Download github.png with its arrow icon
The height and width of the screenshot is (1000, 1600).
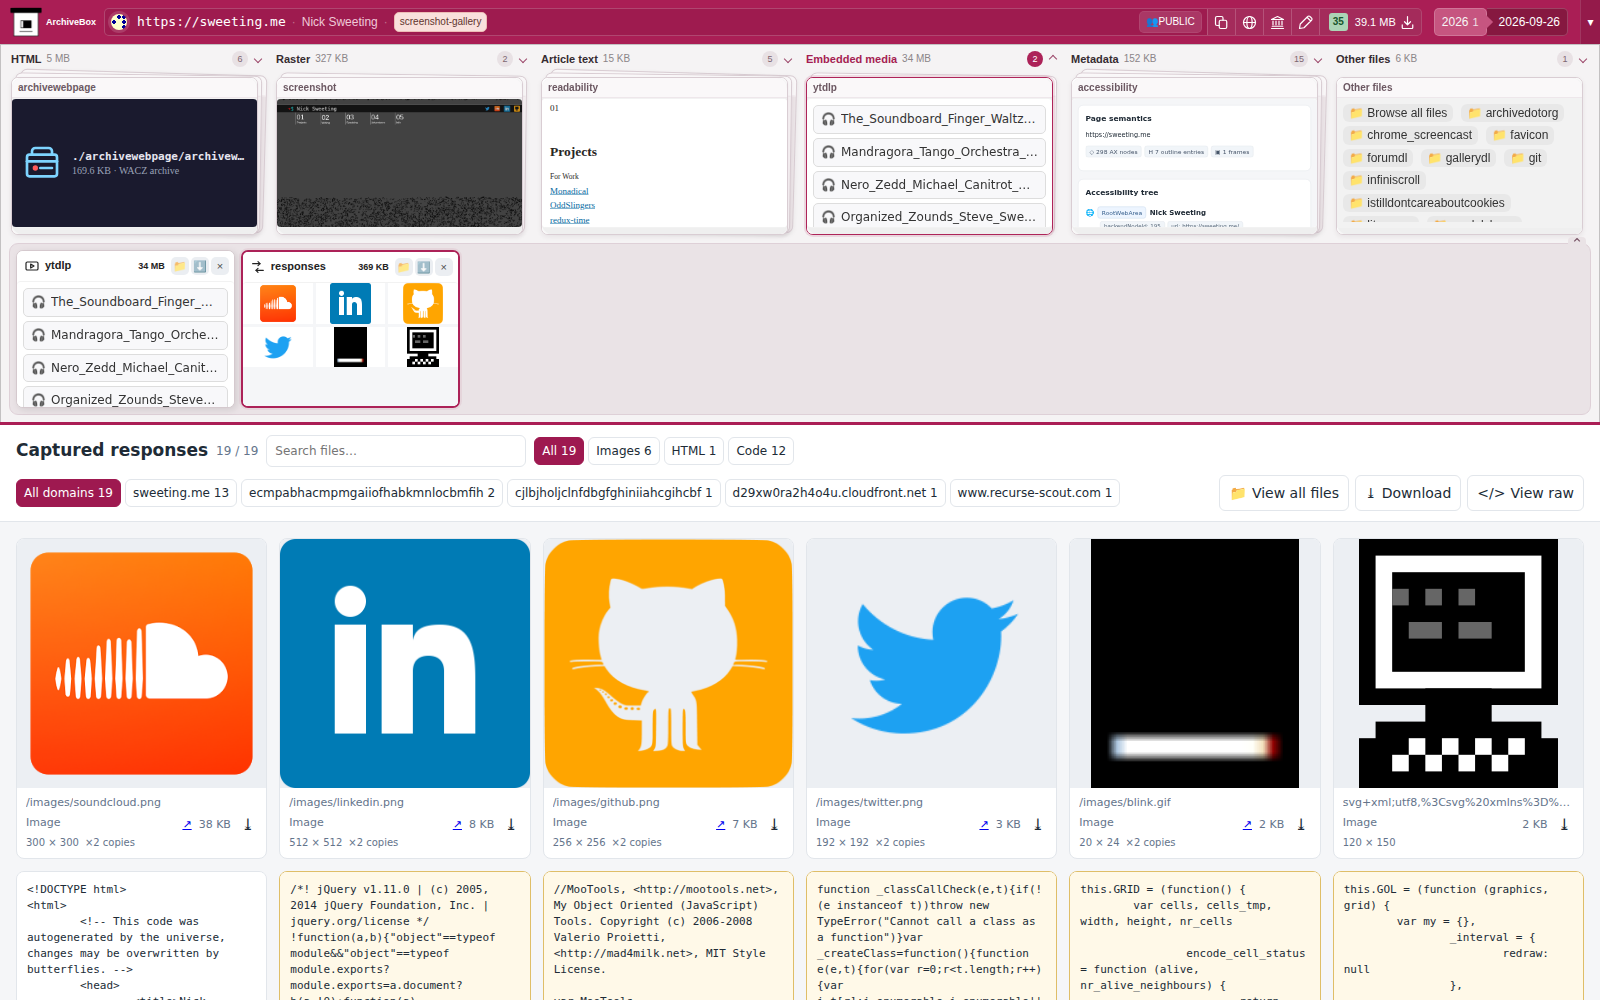[x=774, y=825]
